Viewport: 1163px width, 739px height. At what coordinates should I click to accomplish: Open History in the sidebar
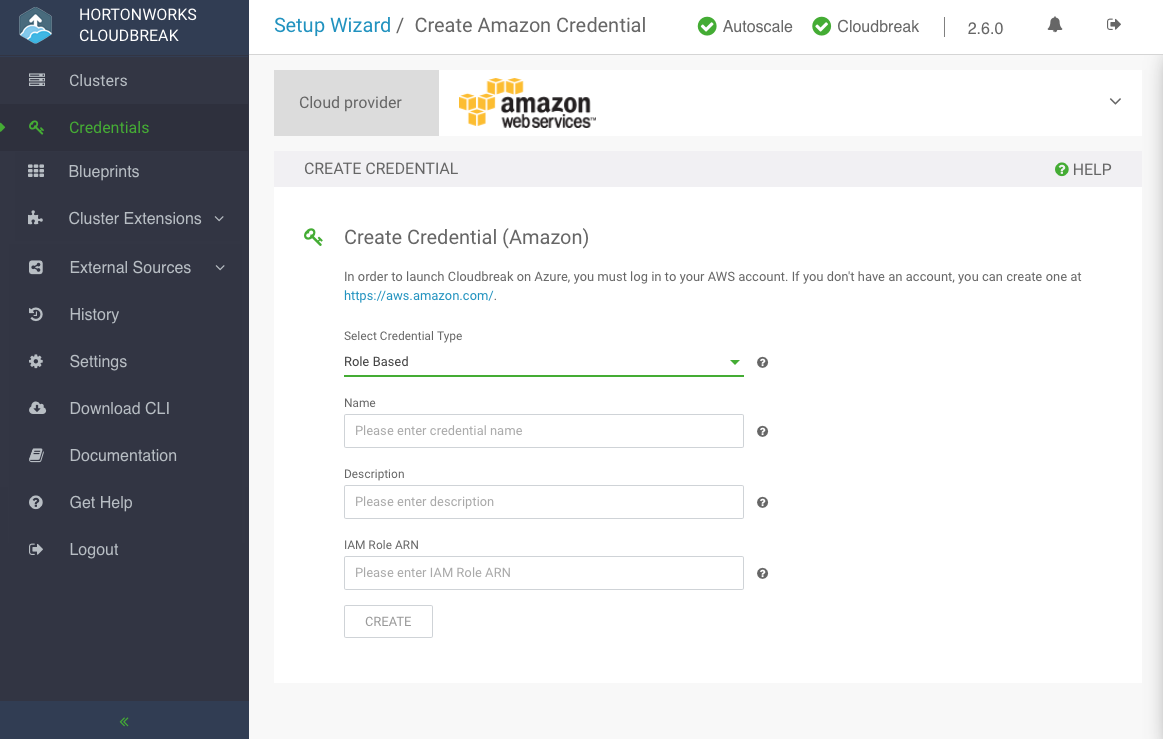(x=94, y=315)
